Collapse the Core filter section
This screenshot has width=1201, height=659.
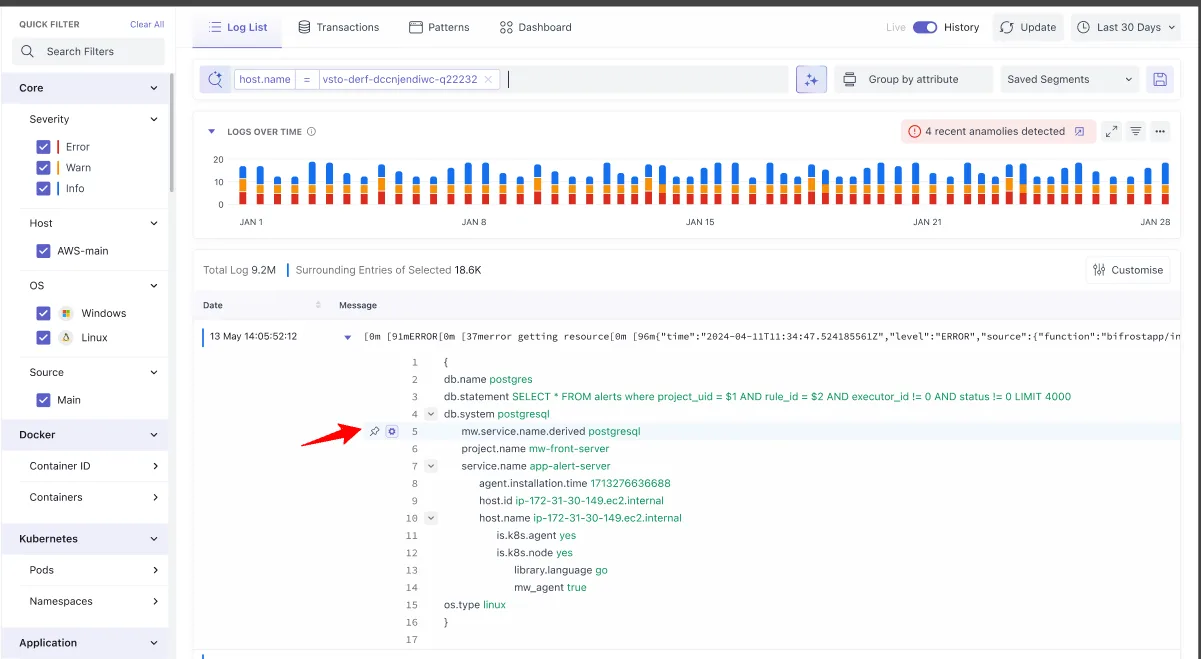(154, 88)
